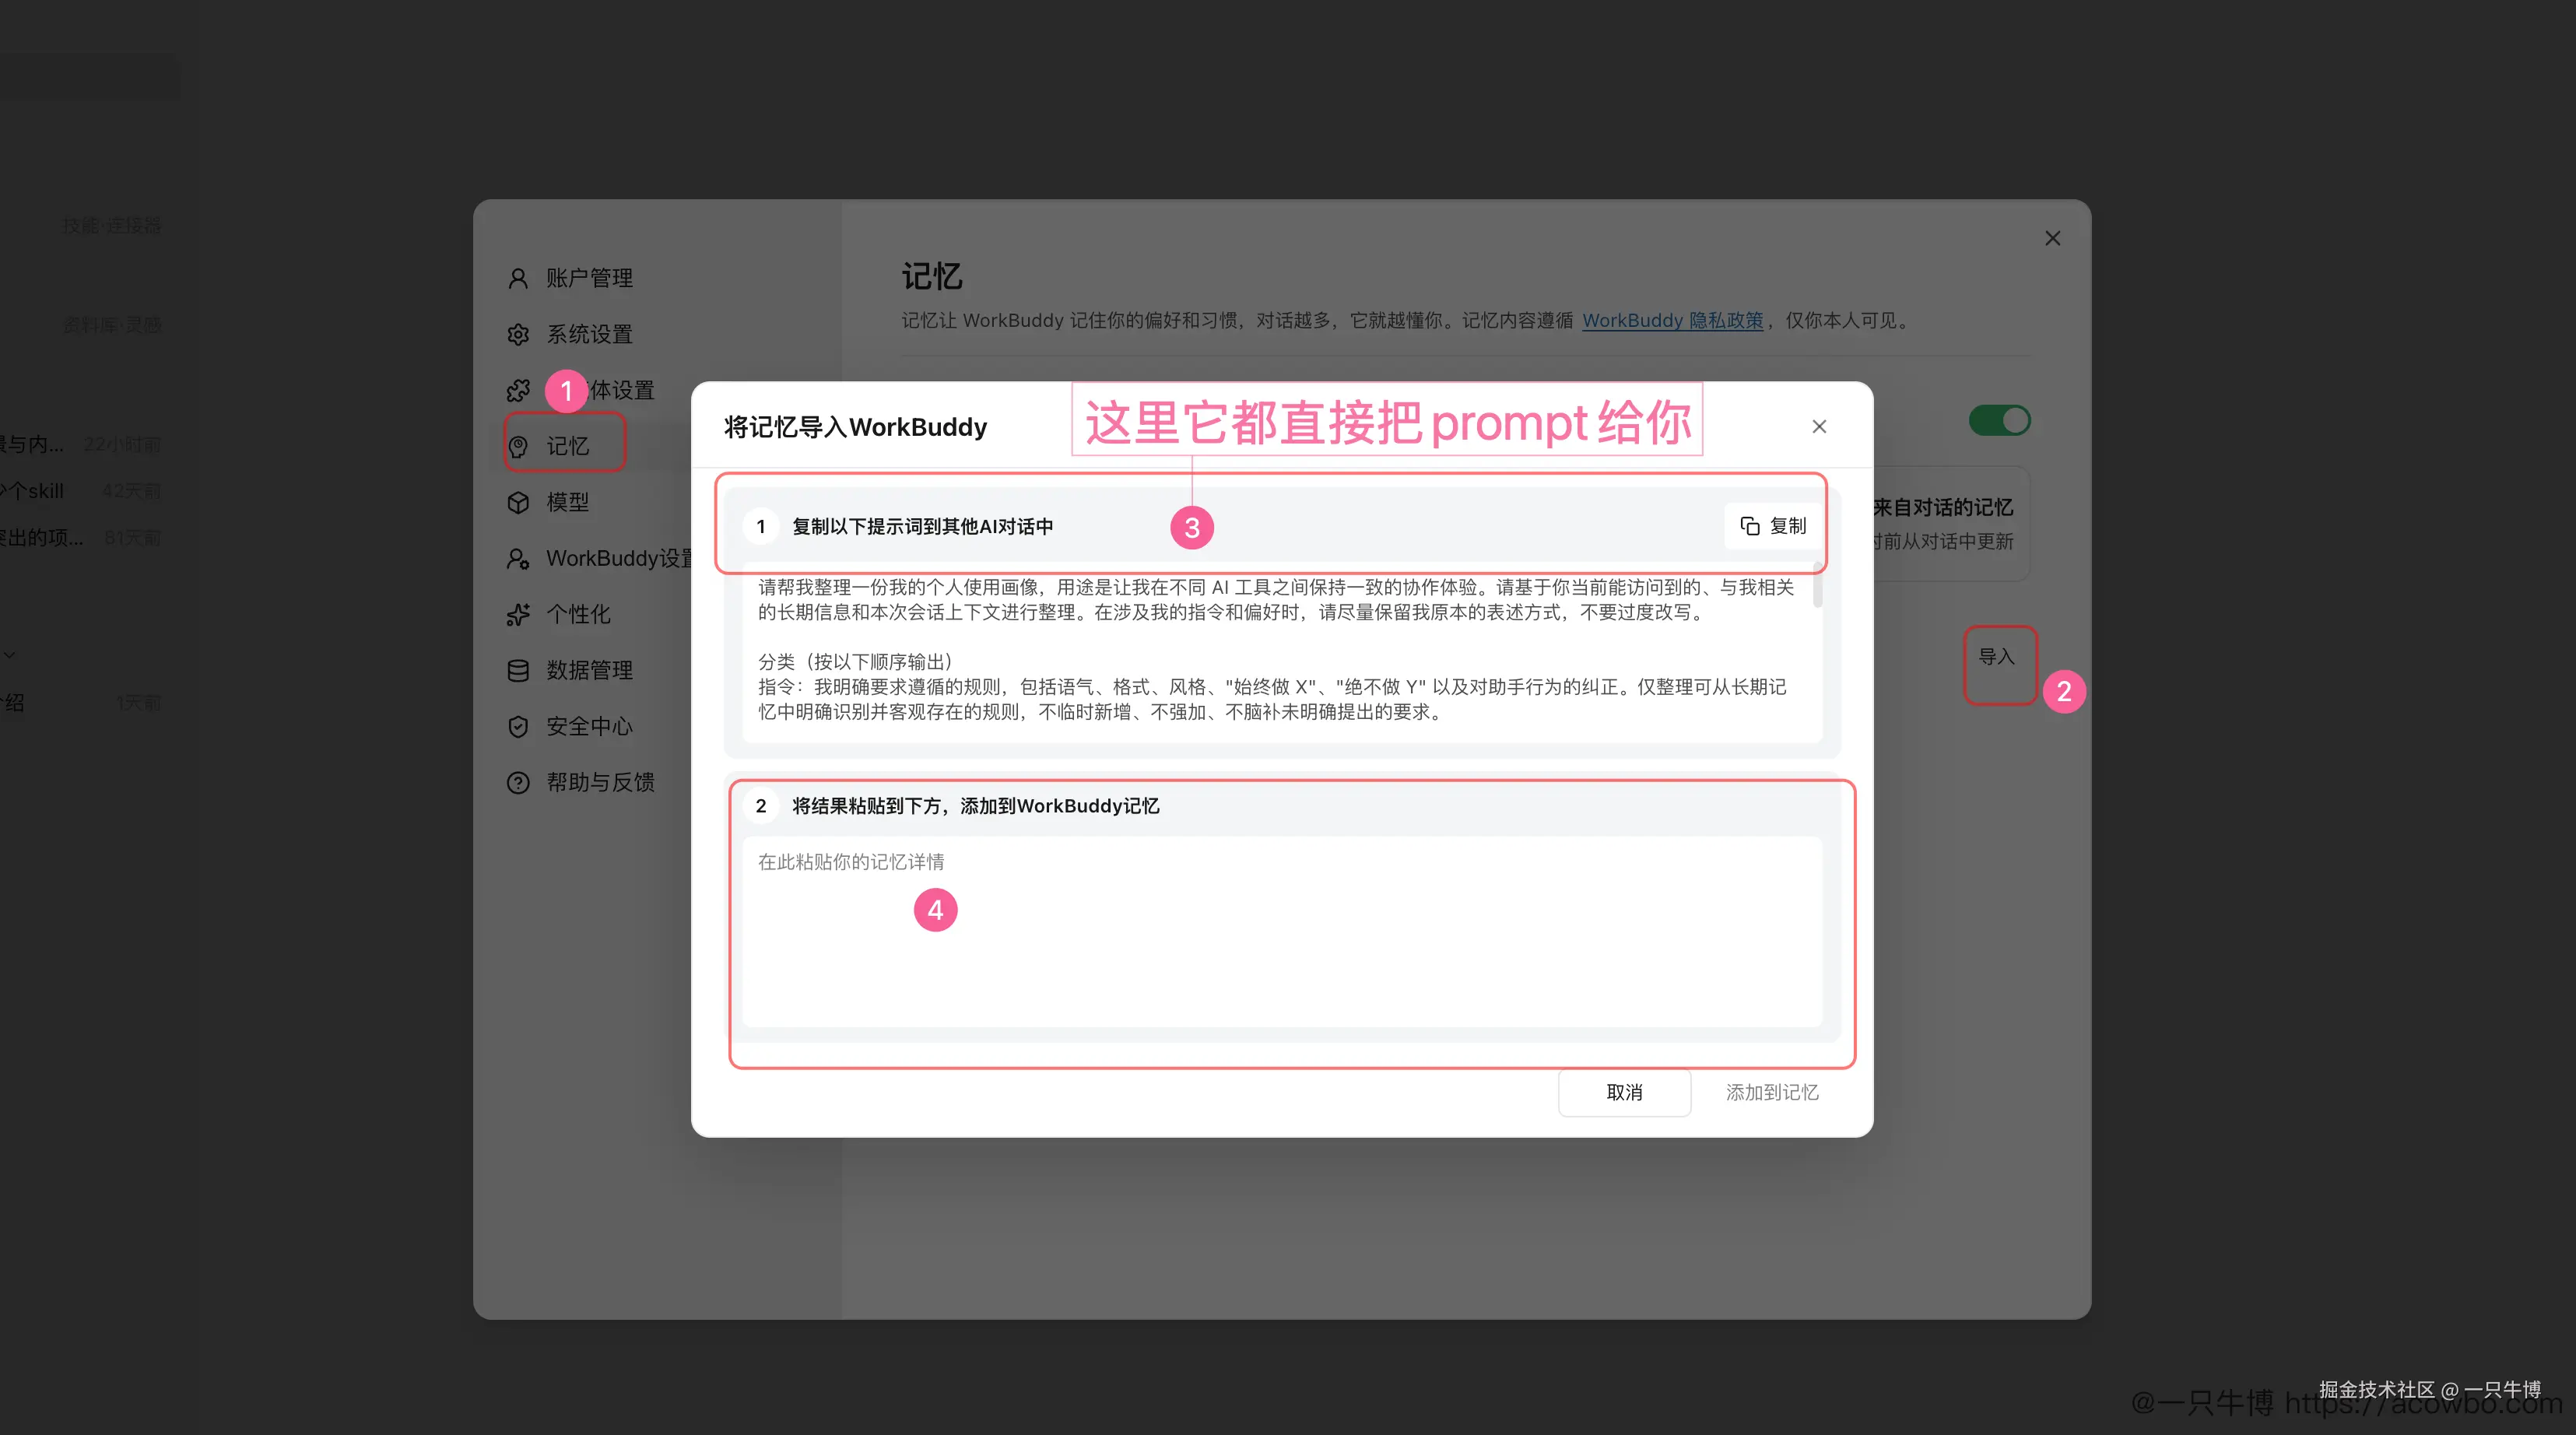Click the prompt paragraph beginning 指令：
2576x1435 pixels.
pos(1272,699)
